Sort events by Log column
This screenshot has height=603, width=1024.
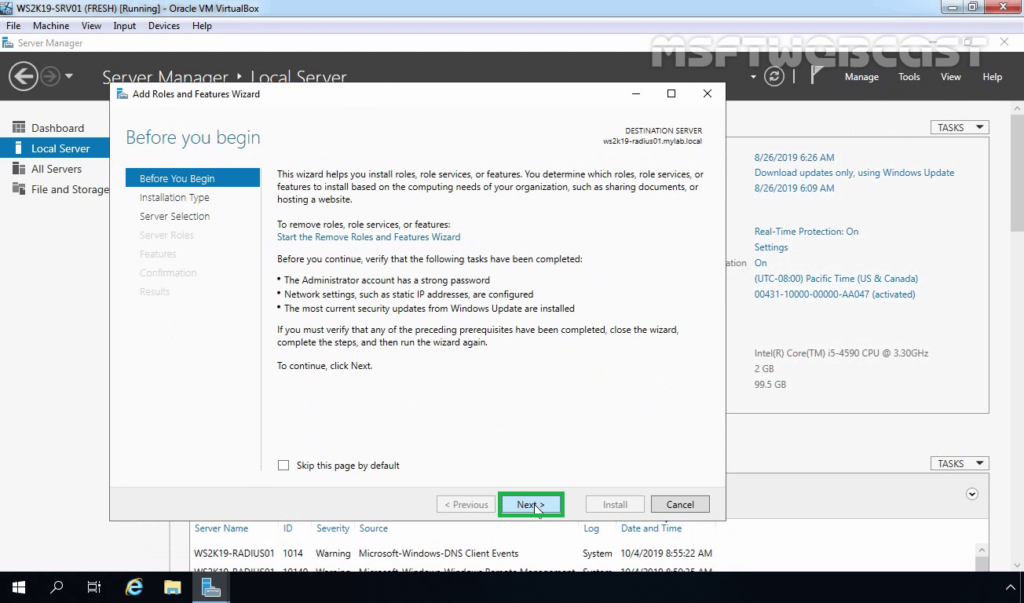point(591,528)
